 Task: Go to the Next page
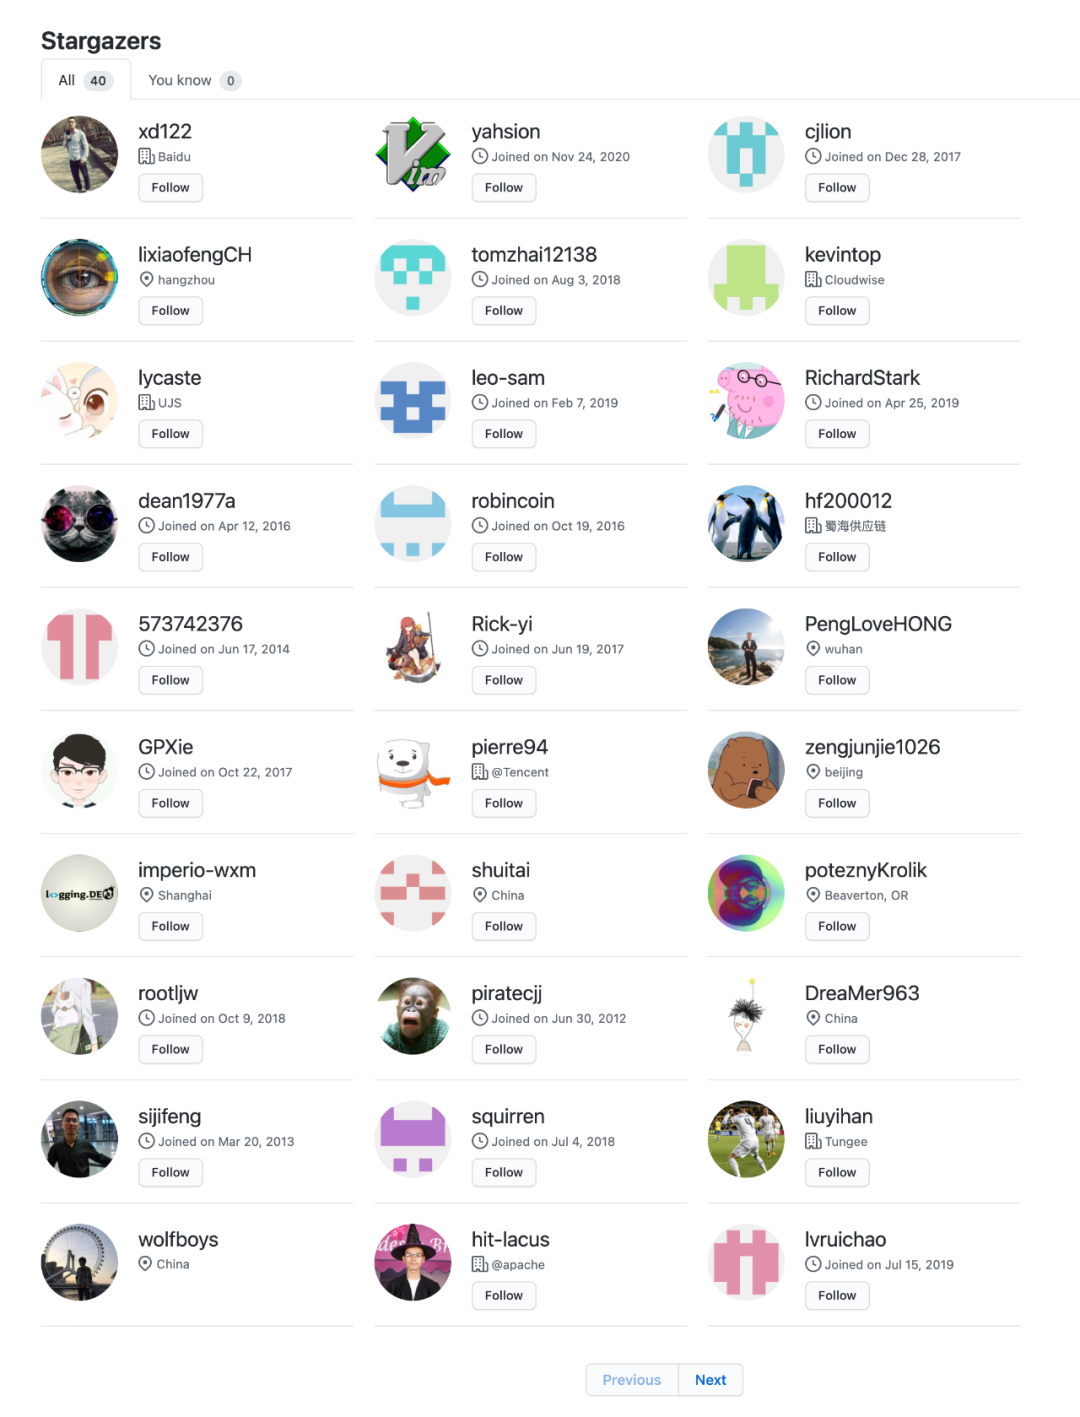[710, 1380]
